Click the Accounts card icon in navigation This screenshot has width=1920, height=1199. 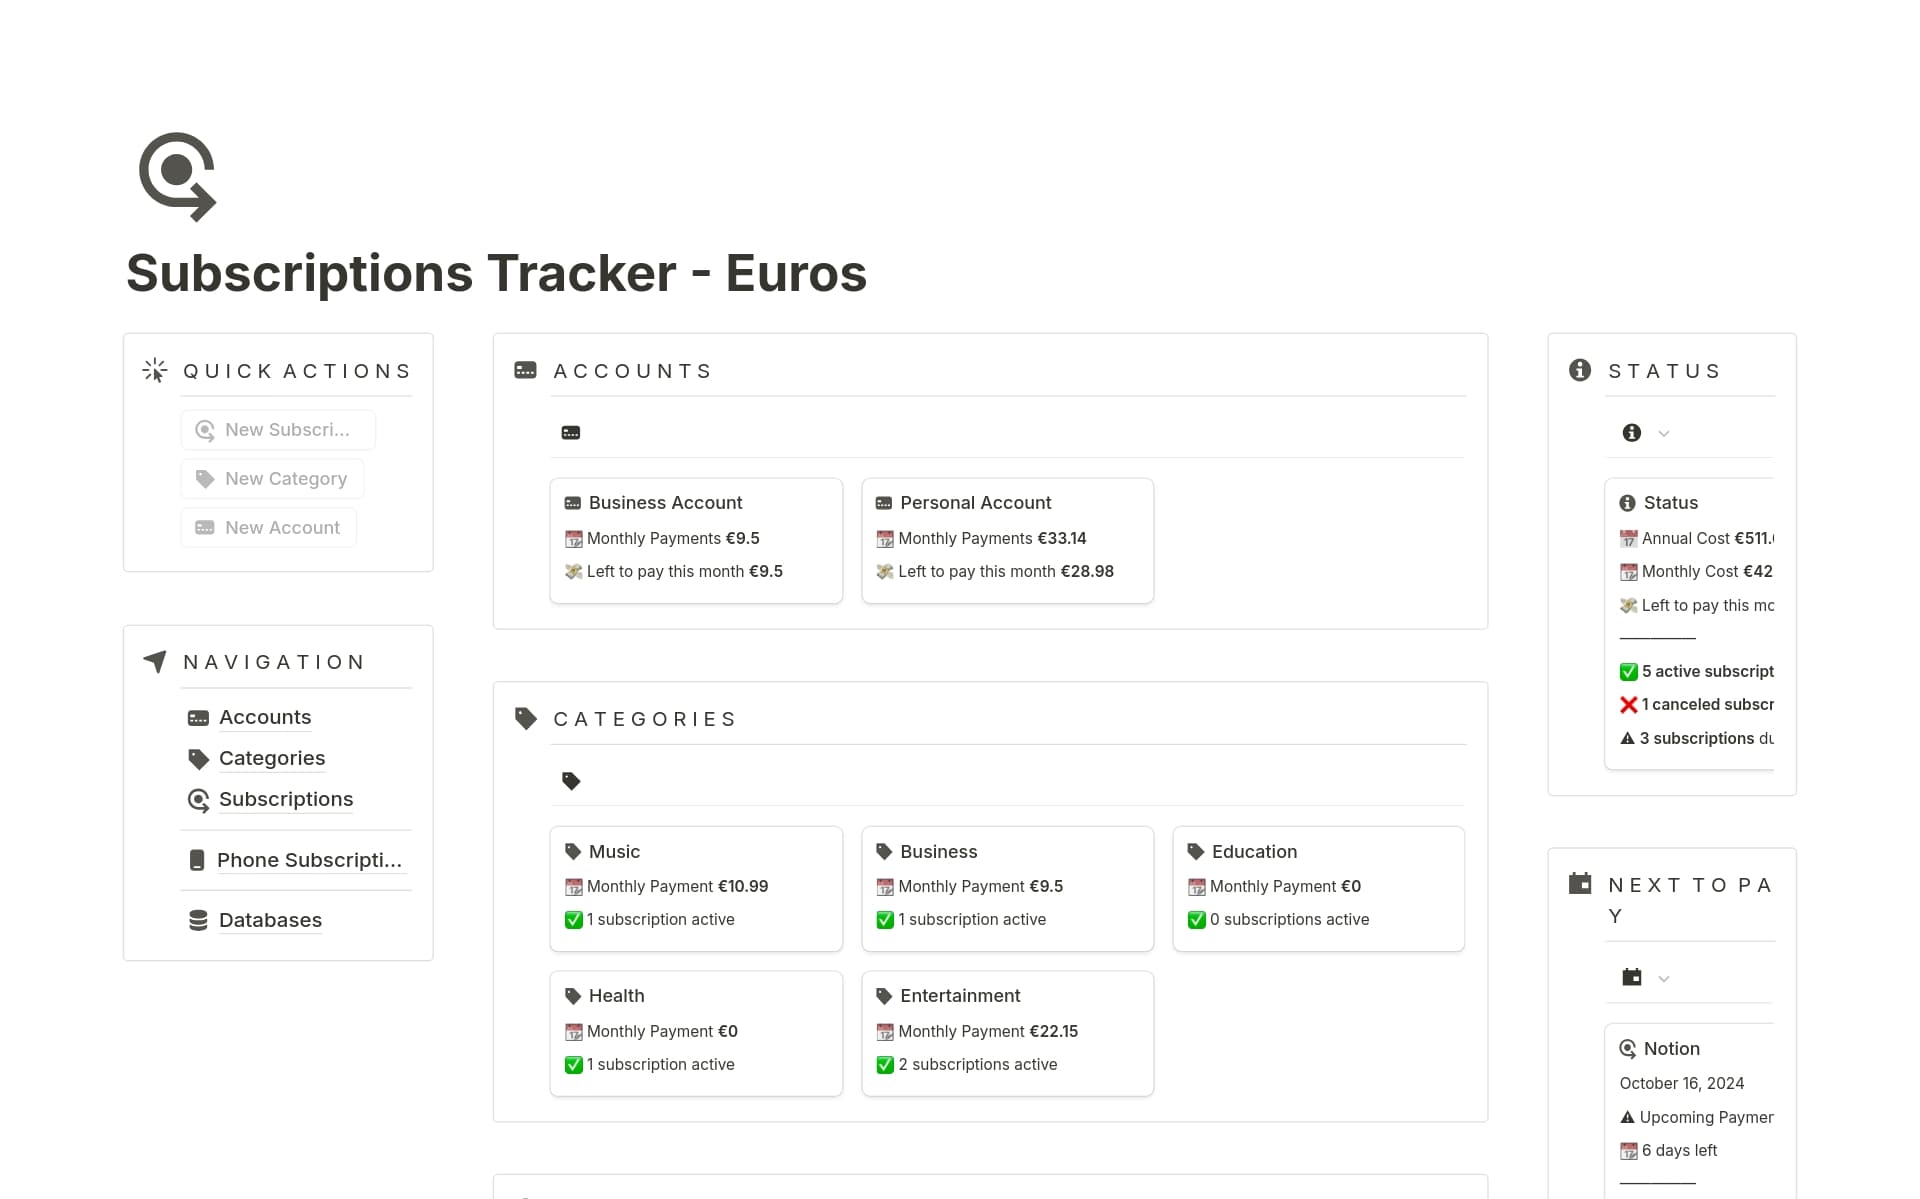(197, 717)
